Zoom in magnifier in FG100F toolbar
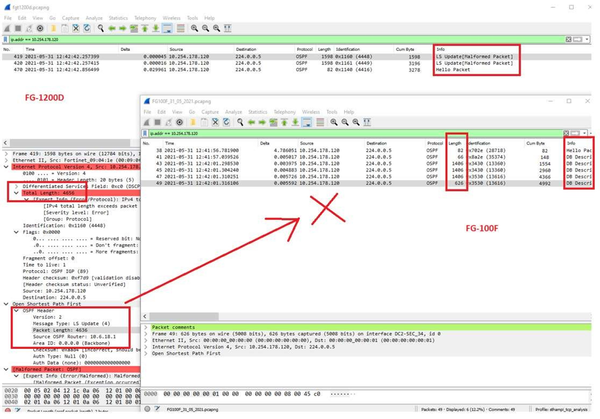 pyautogui.click(x=334, y=122)
